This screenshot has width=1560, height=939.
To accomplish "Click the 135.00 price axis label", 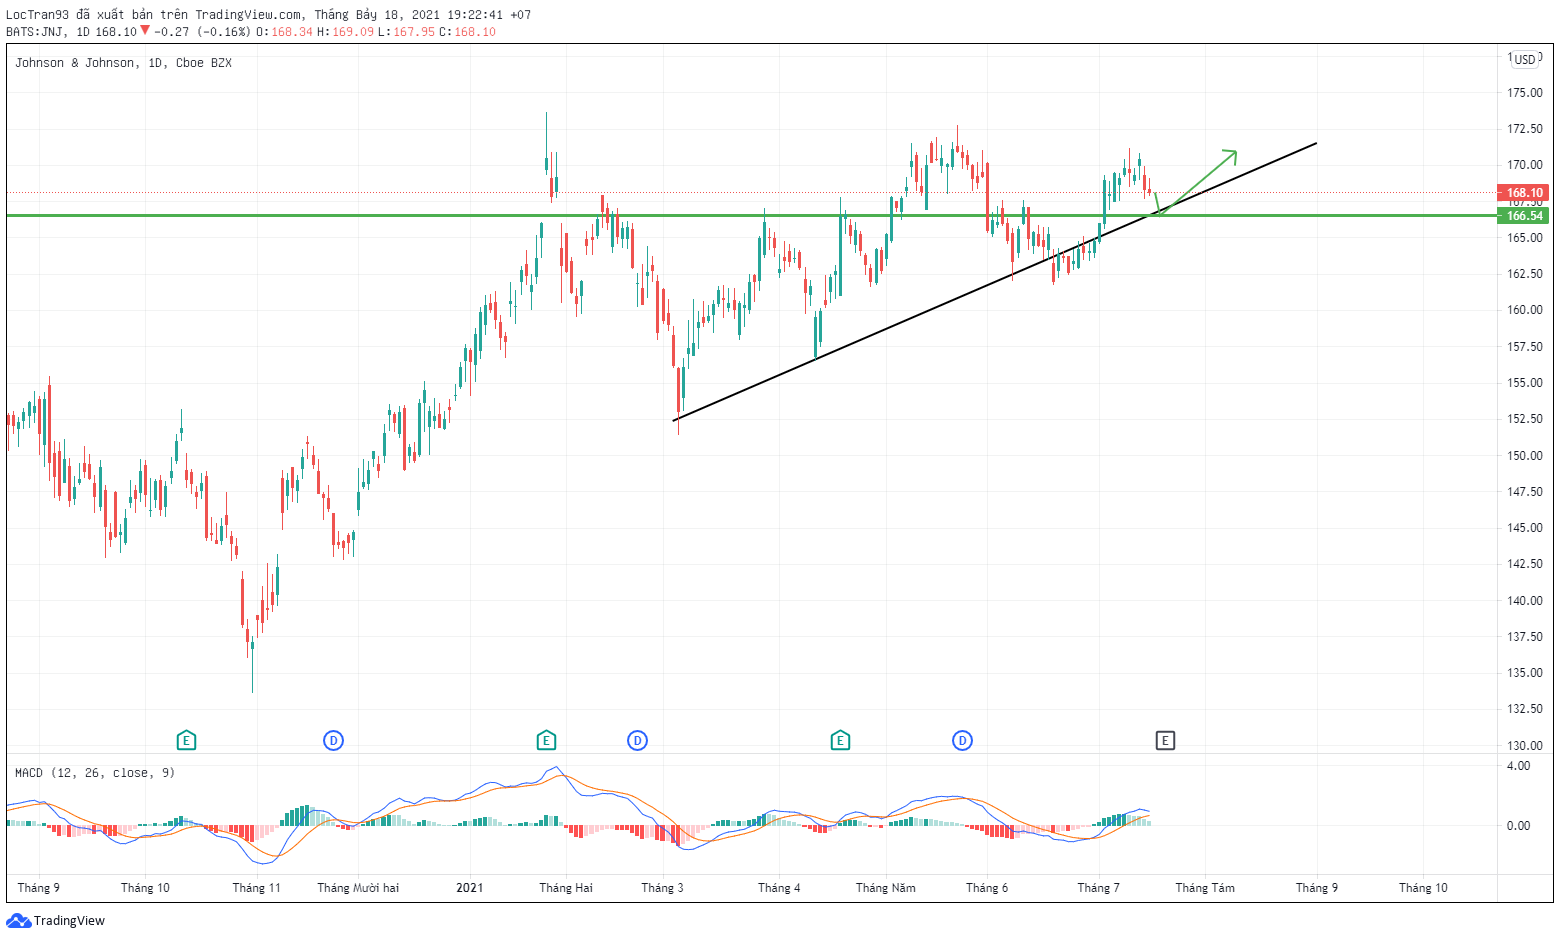I will pyautogui.click(x=1525, y=673).
